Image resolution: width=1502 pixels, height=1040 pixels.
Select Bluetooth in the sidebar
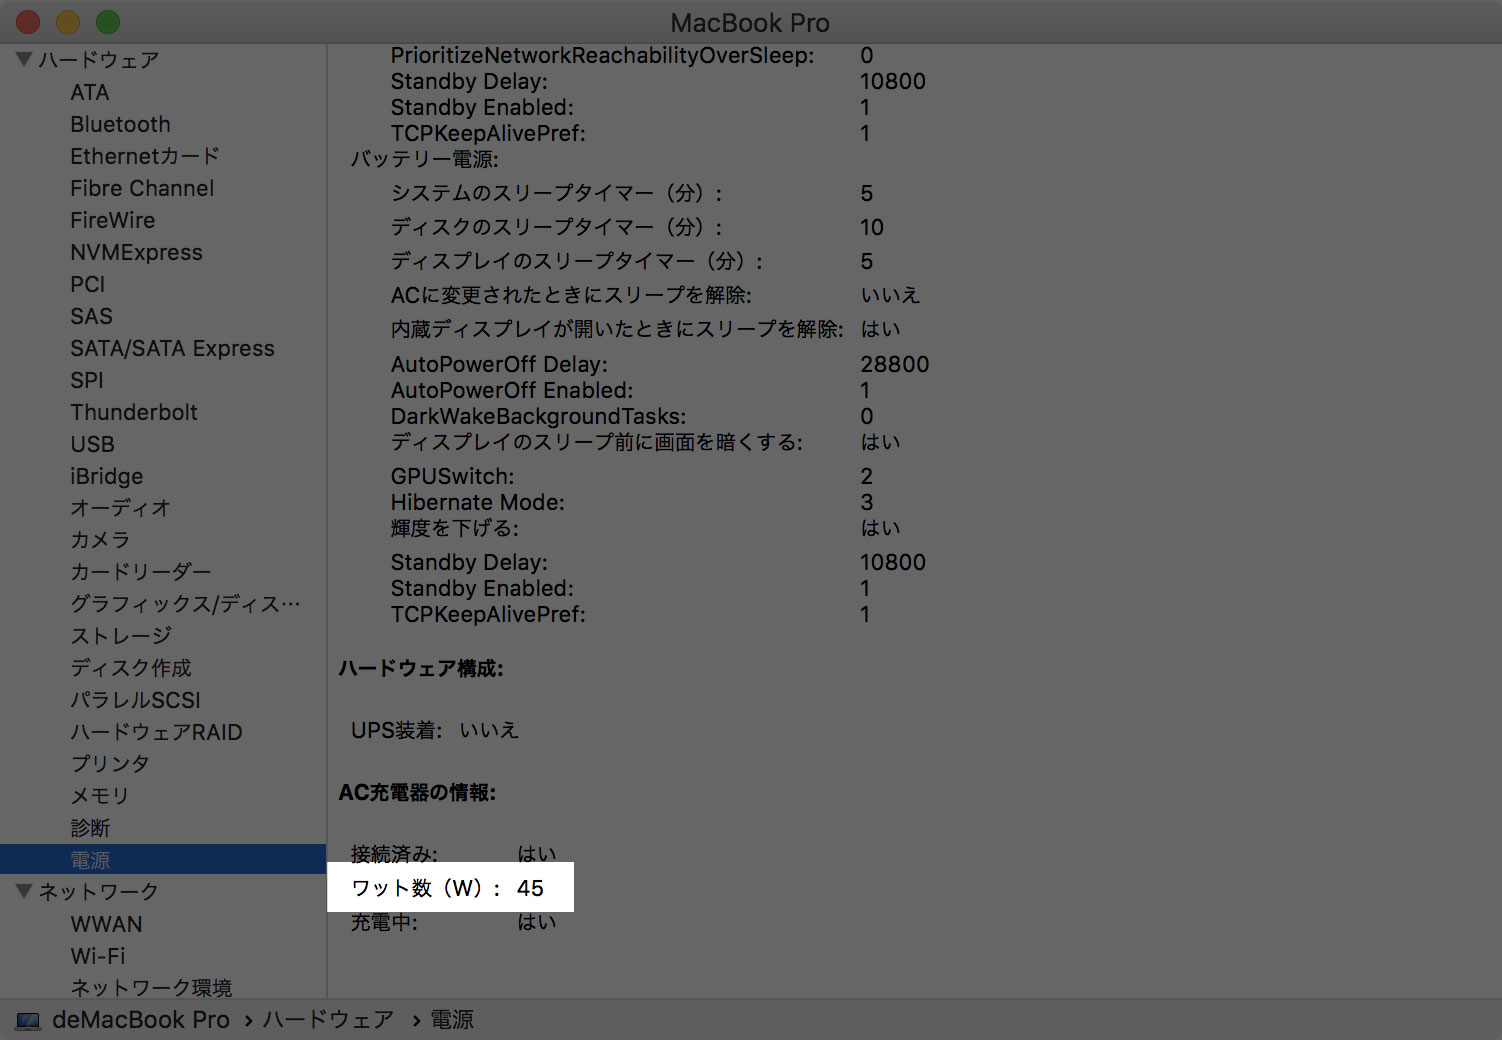[120, 124]
